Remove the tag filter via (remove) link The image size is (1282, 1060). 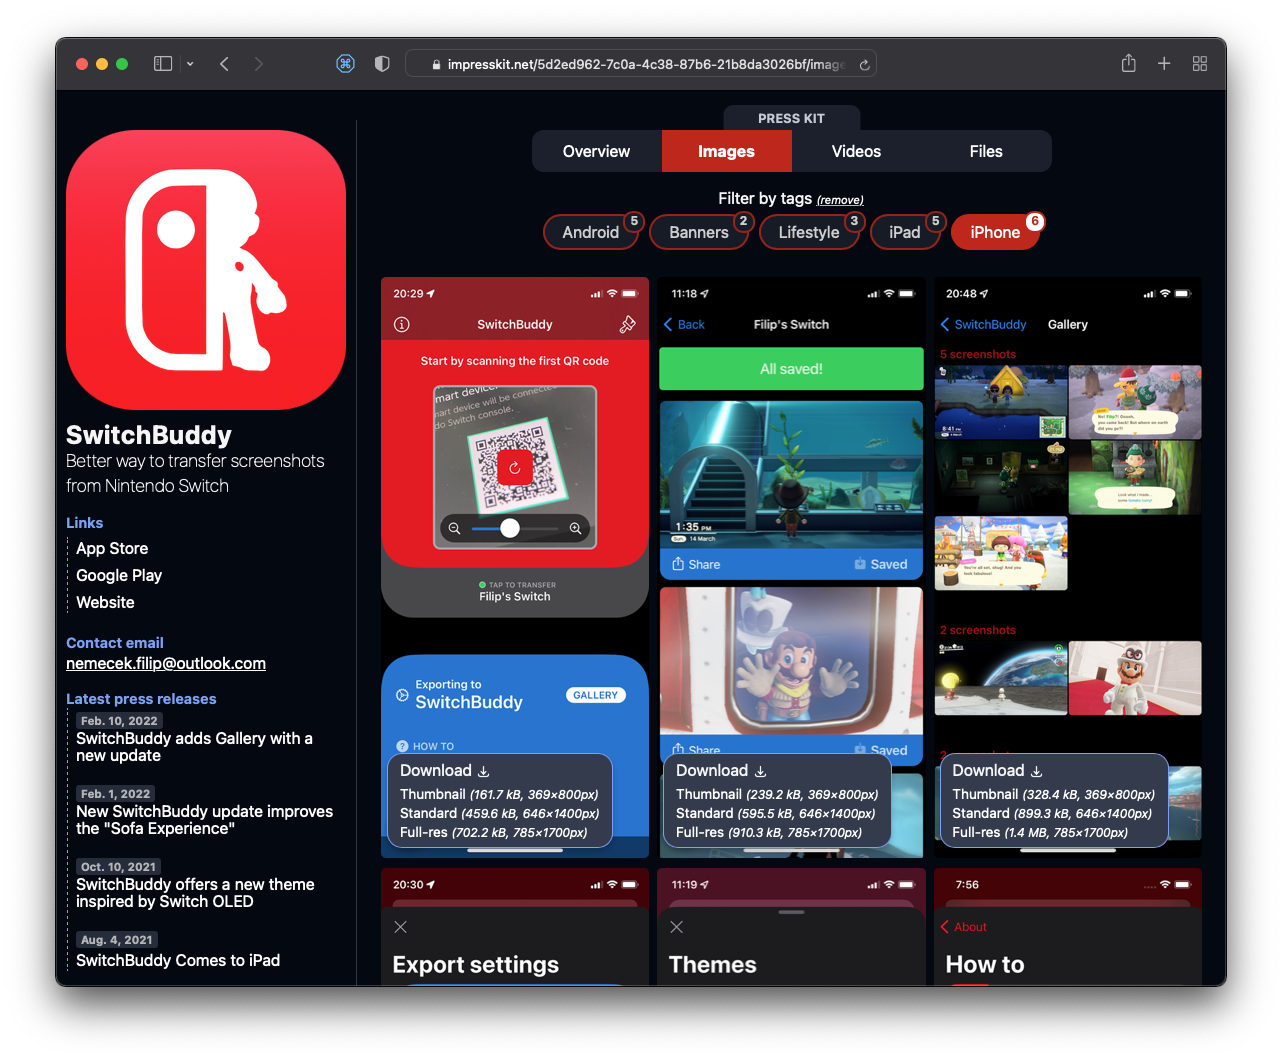click(840, 200)
